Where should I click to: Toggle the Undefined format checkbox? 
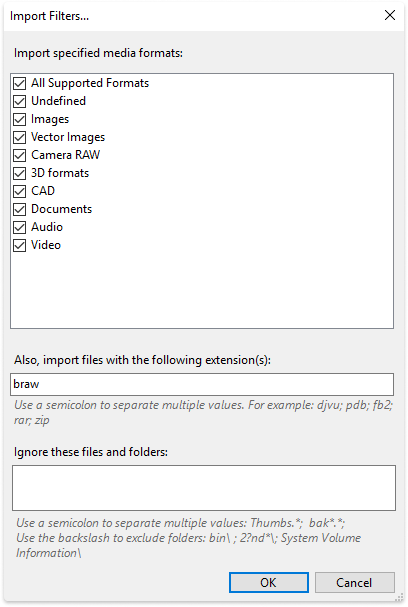click(x=20, y=101)
